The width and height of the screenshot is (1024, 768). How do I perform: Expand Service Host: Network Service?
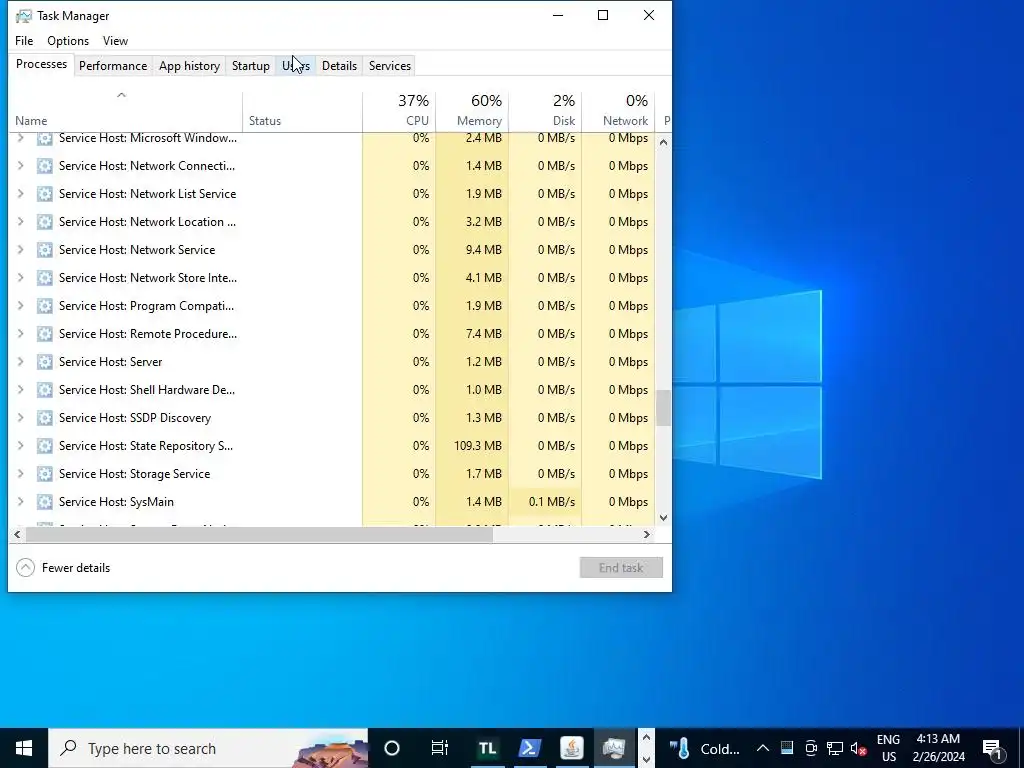coord(20,250)
